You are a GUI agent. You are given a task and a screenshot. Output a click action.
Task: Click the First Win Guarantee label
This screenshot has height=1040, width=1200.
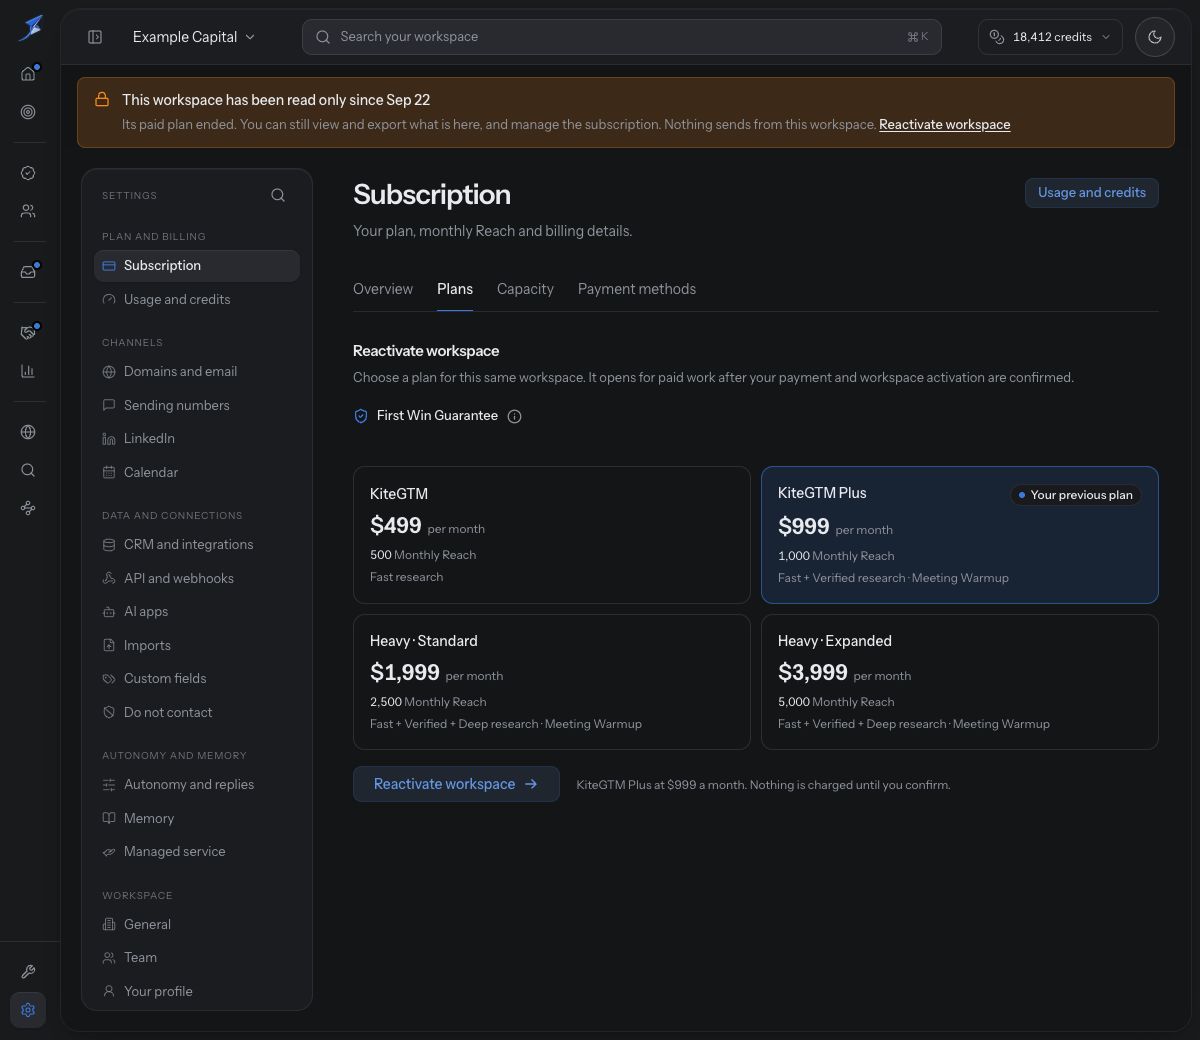coord(437,416)
